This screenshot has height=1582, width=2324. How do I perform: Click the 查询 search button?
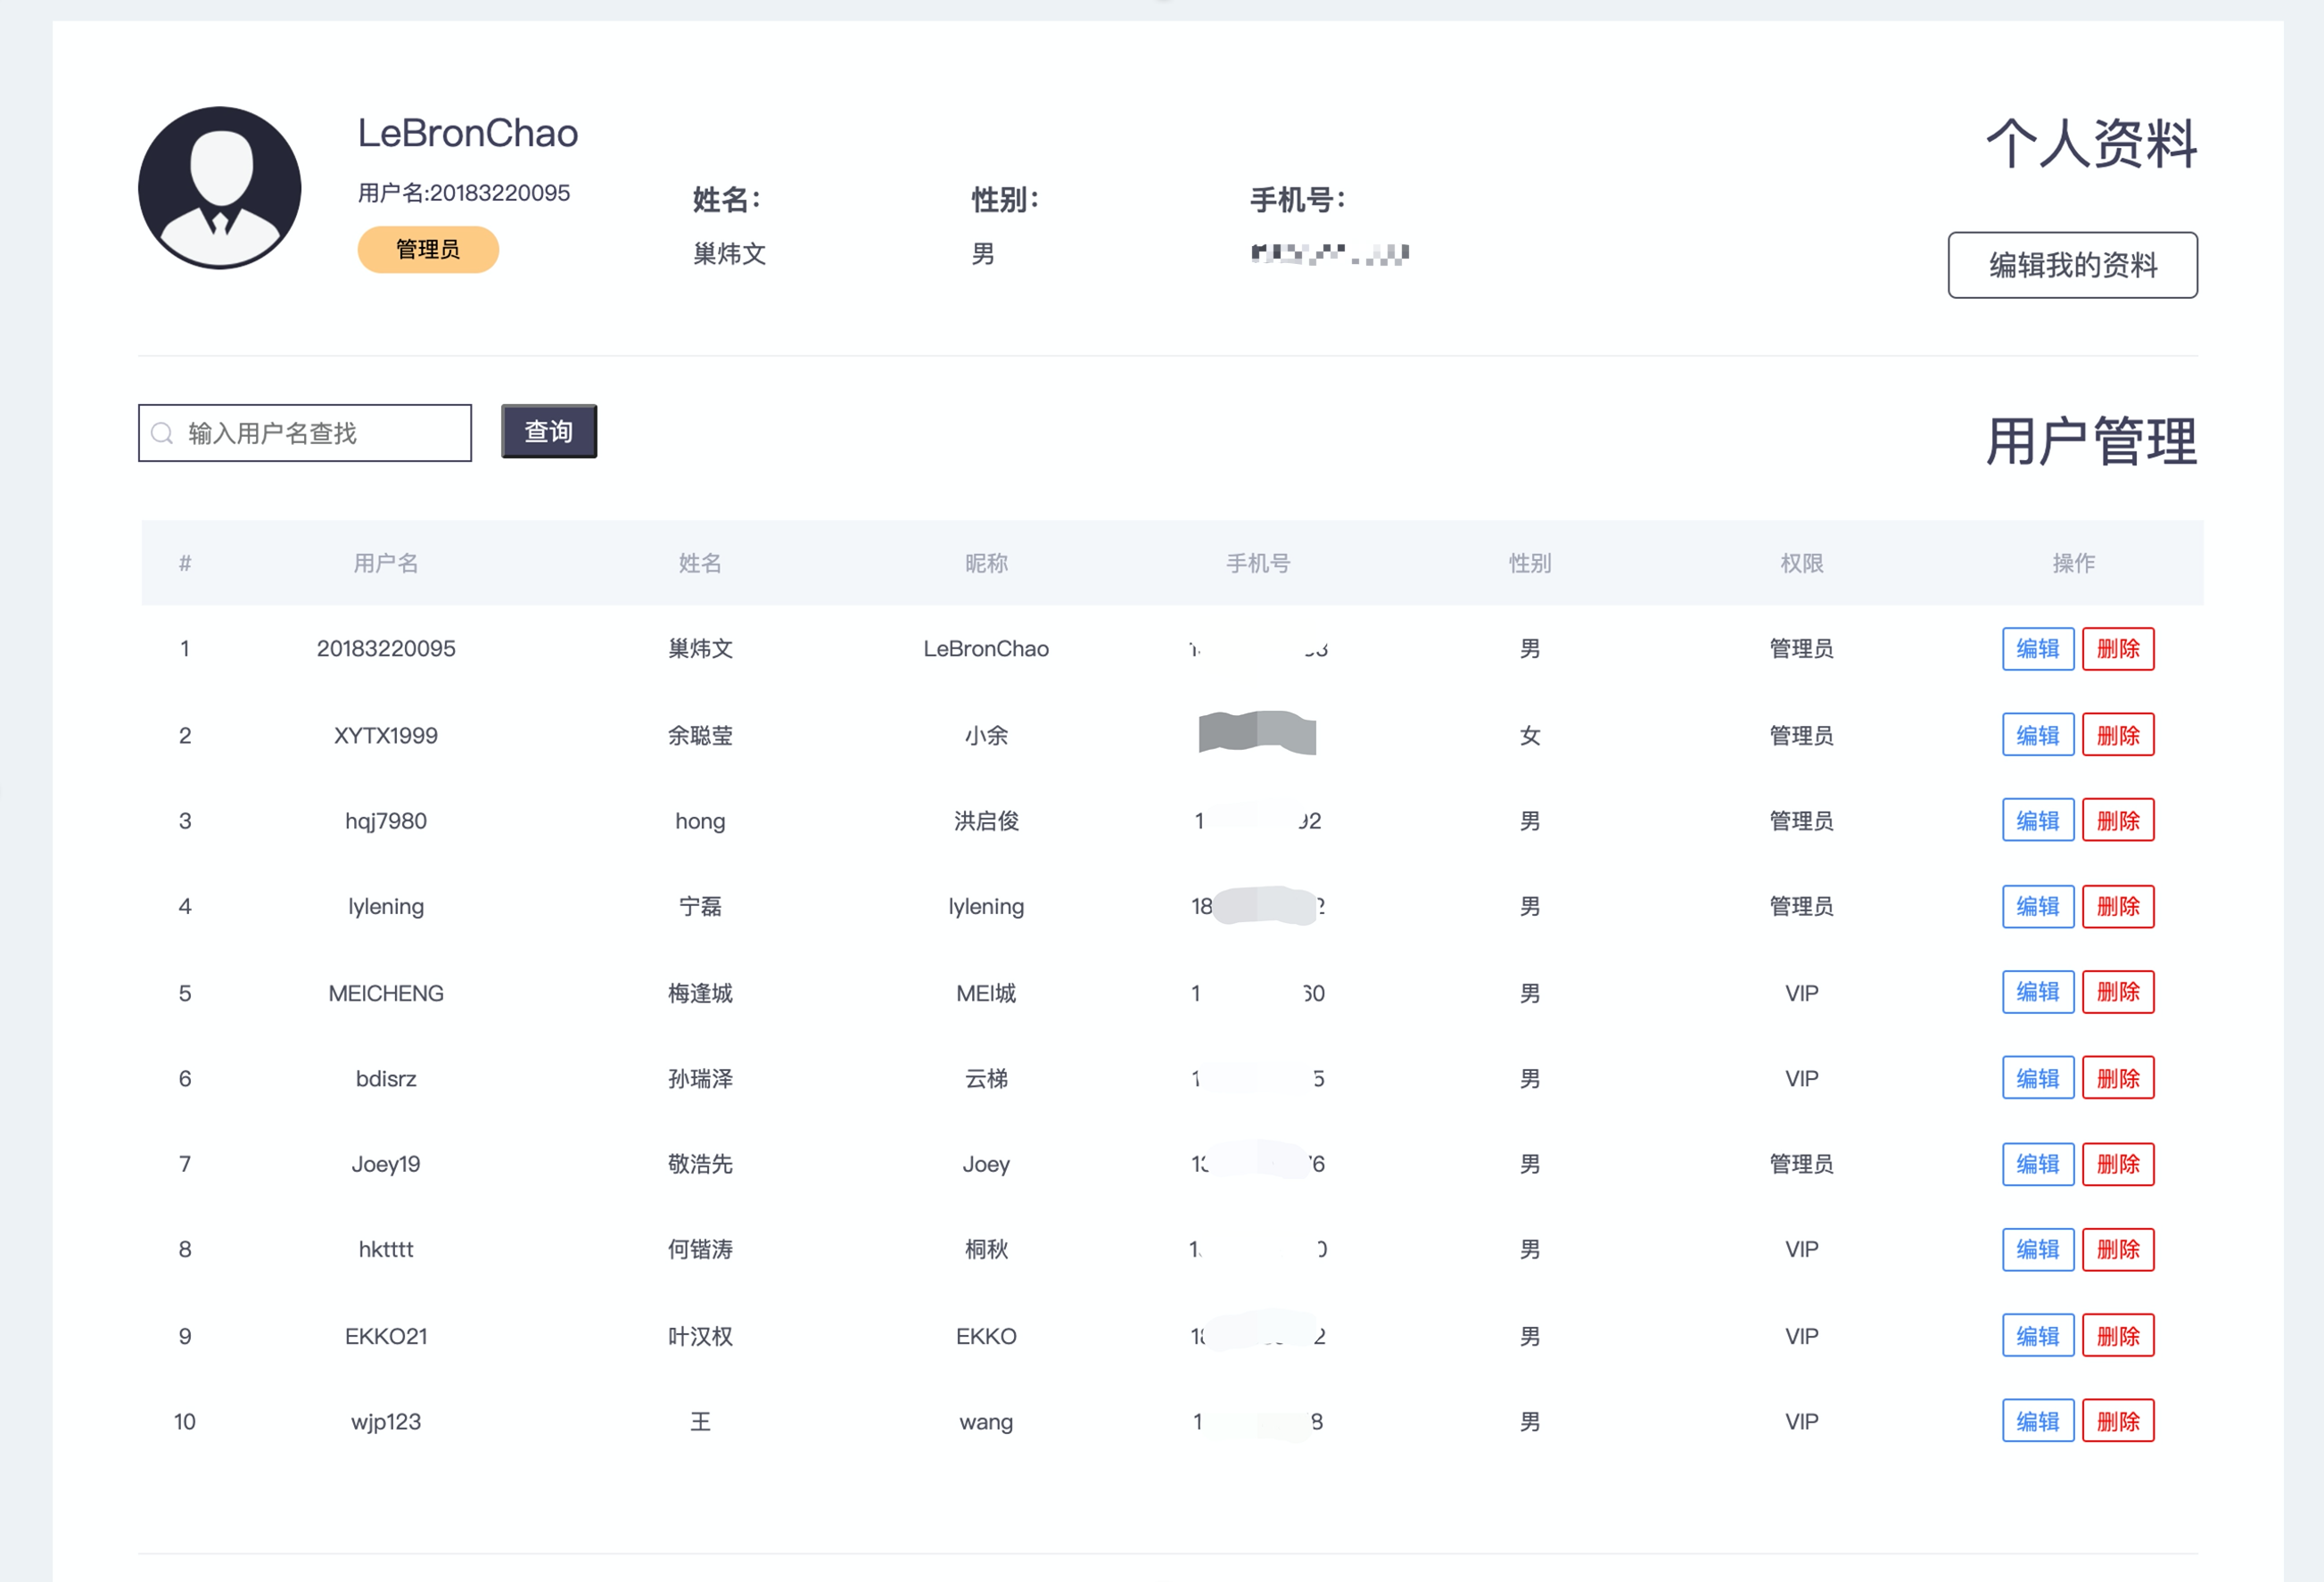[x=549, y=431]
